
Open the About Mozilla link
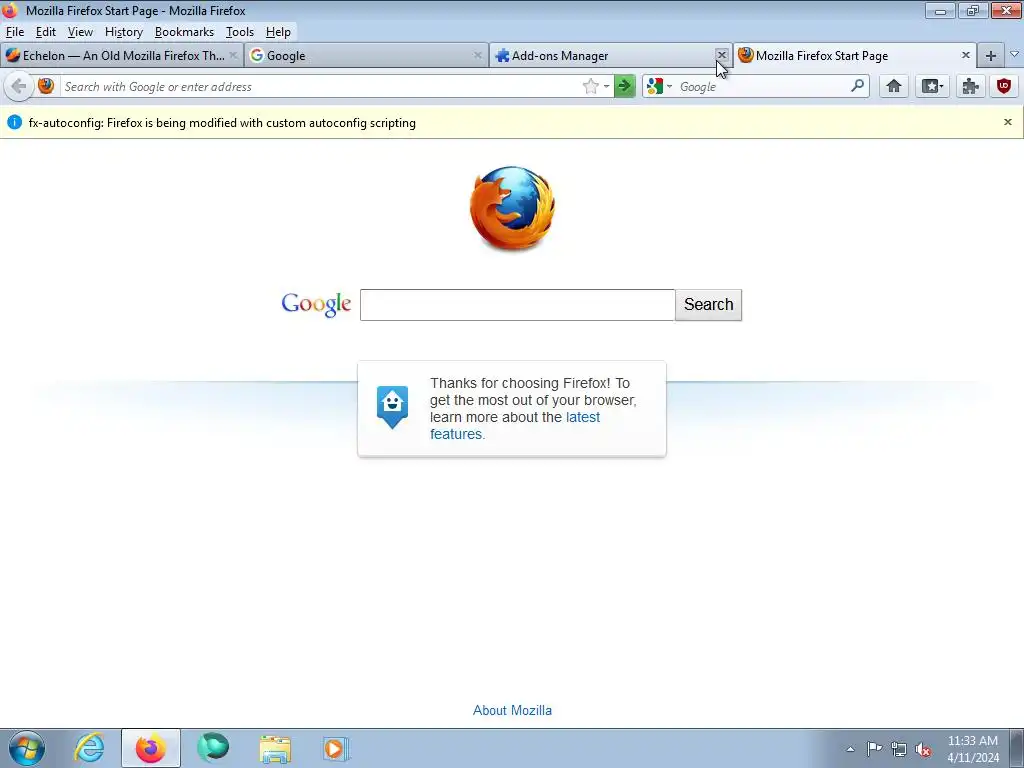click(512, 711)
